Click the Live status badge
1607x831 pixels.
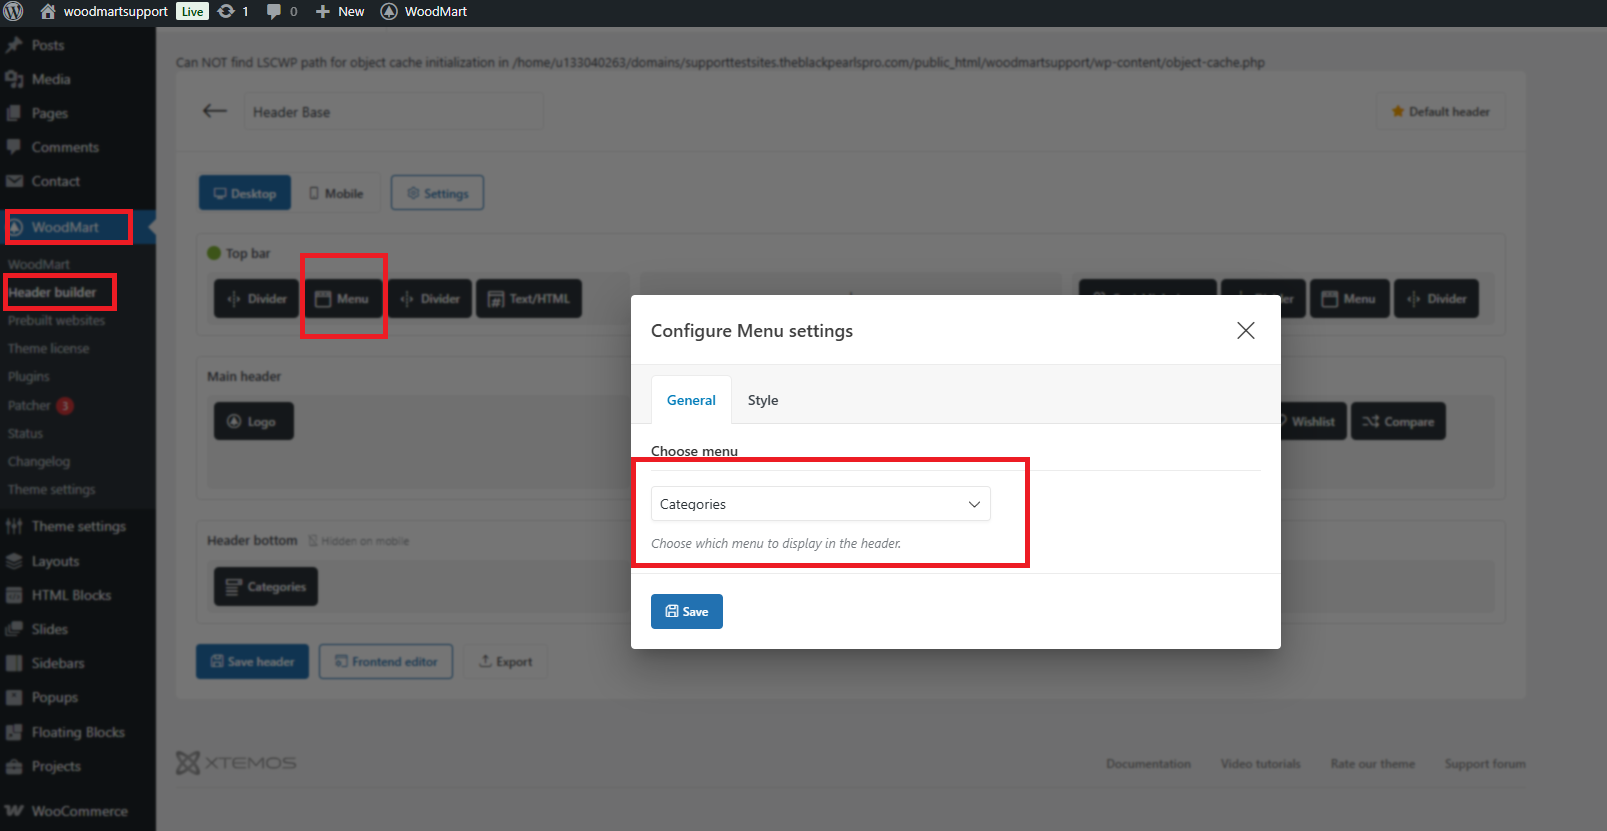click(x=193, y=12)
